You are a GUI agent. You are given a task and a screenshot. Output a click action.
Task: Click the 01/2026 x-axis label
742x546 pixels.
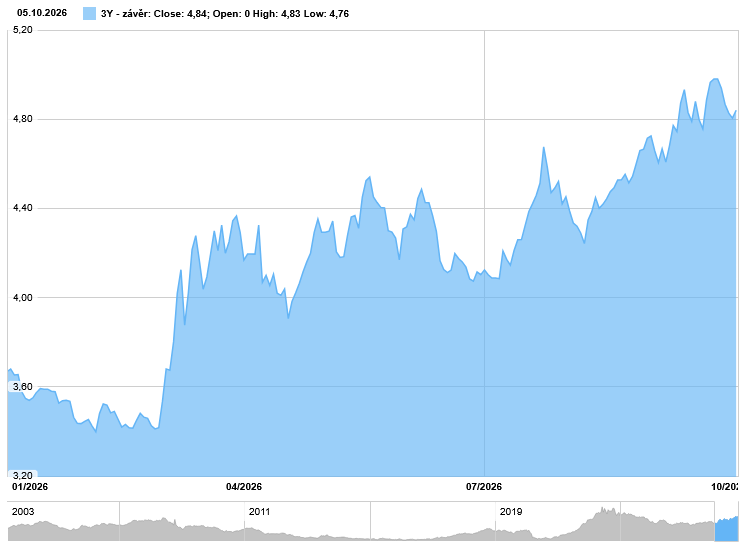coord(30,486)
